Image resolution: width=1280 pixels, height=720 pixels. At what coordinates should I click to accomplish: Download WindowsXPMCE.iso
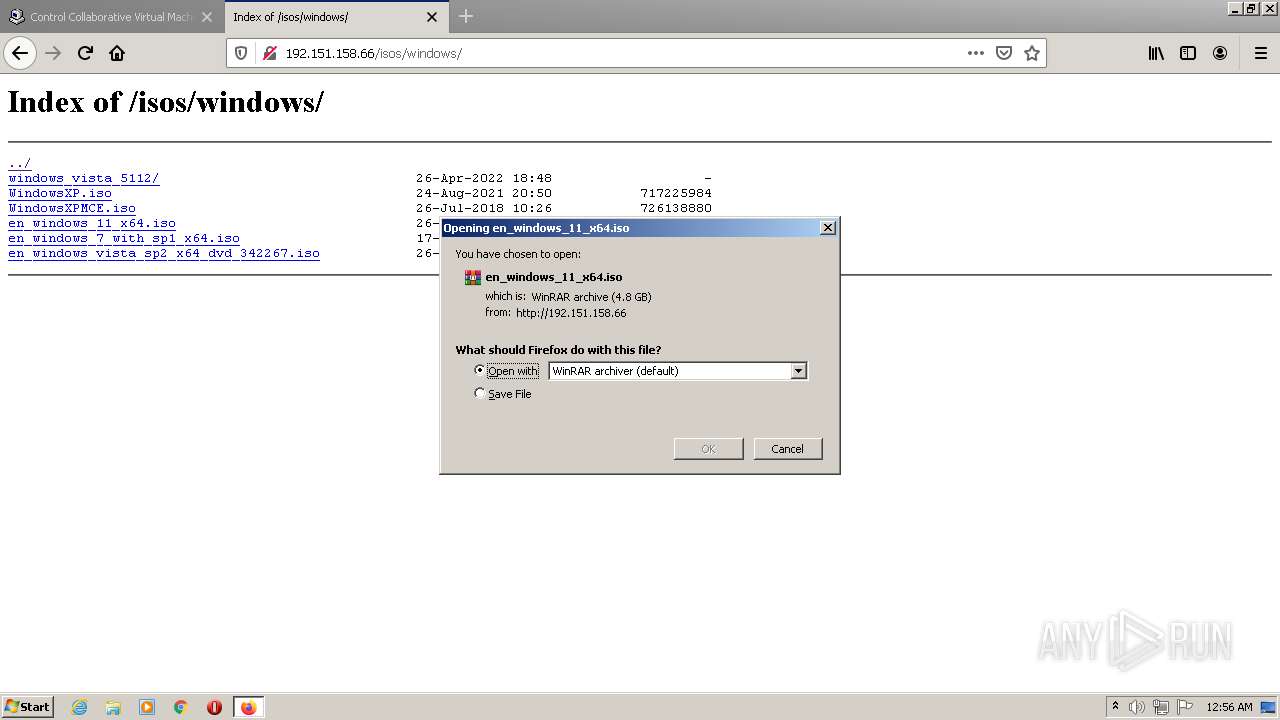pos(72,208)
